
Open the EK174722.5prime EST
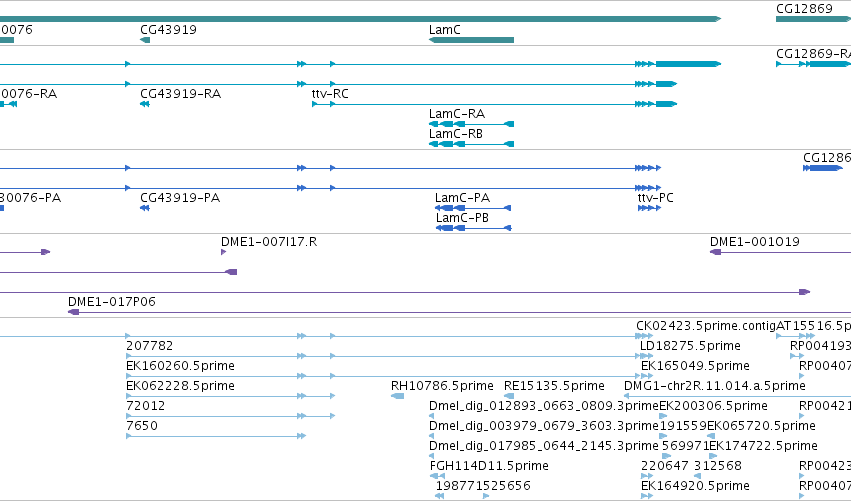[x=764, y=446]
